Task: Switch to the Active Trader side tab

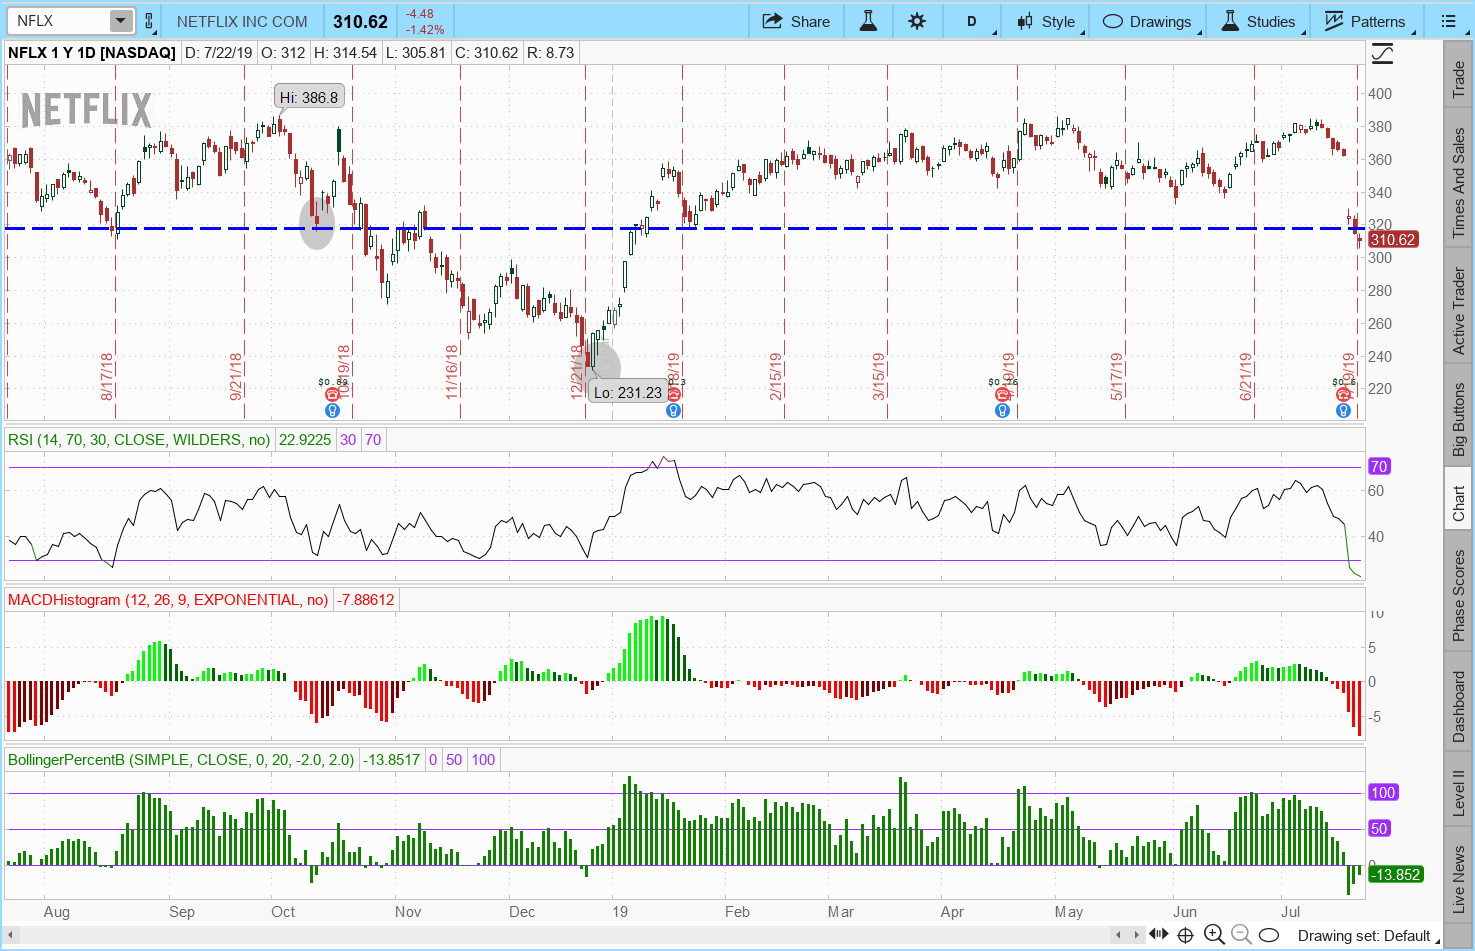Action: tap(1458, 310)
